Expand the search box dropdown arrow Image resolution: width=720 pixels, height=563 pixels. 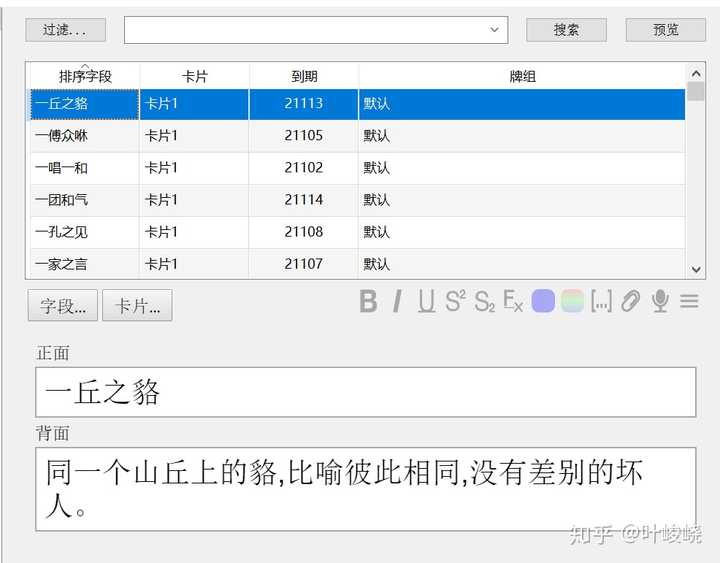[x=494, y=30]
